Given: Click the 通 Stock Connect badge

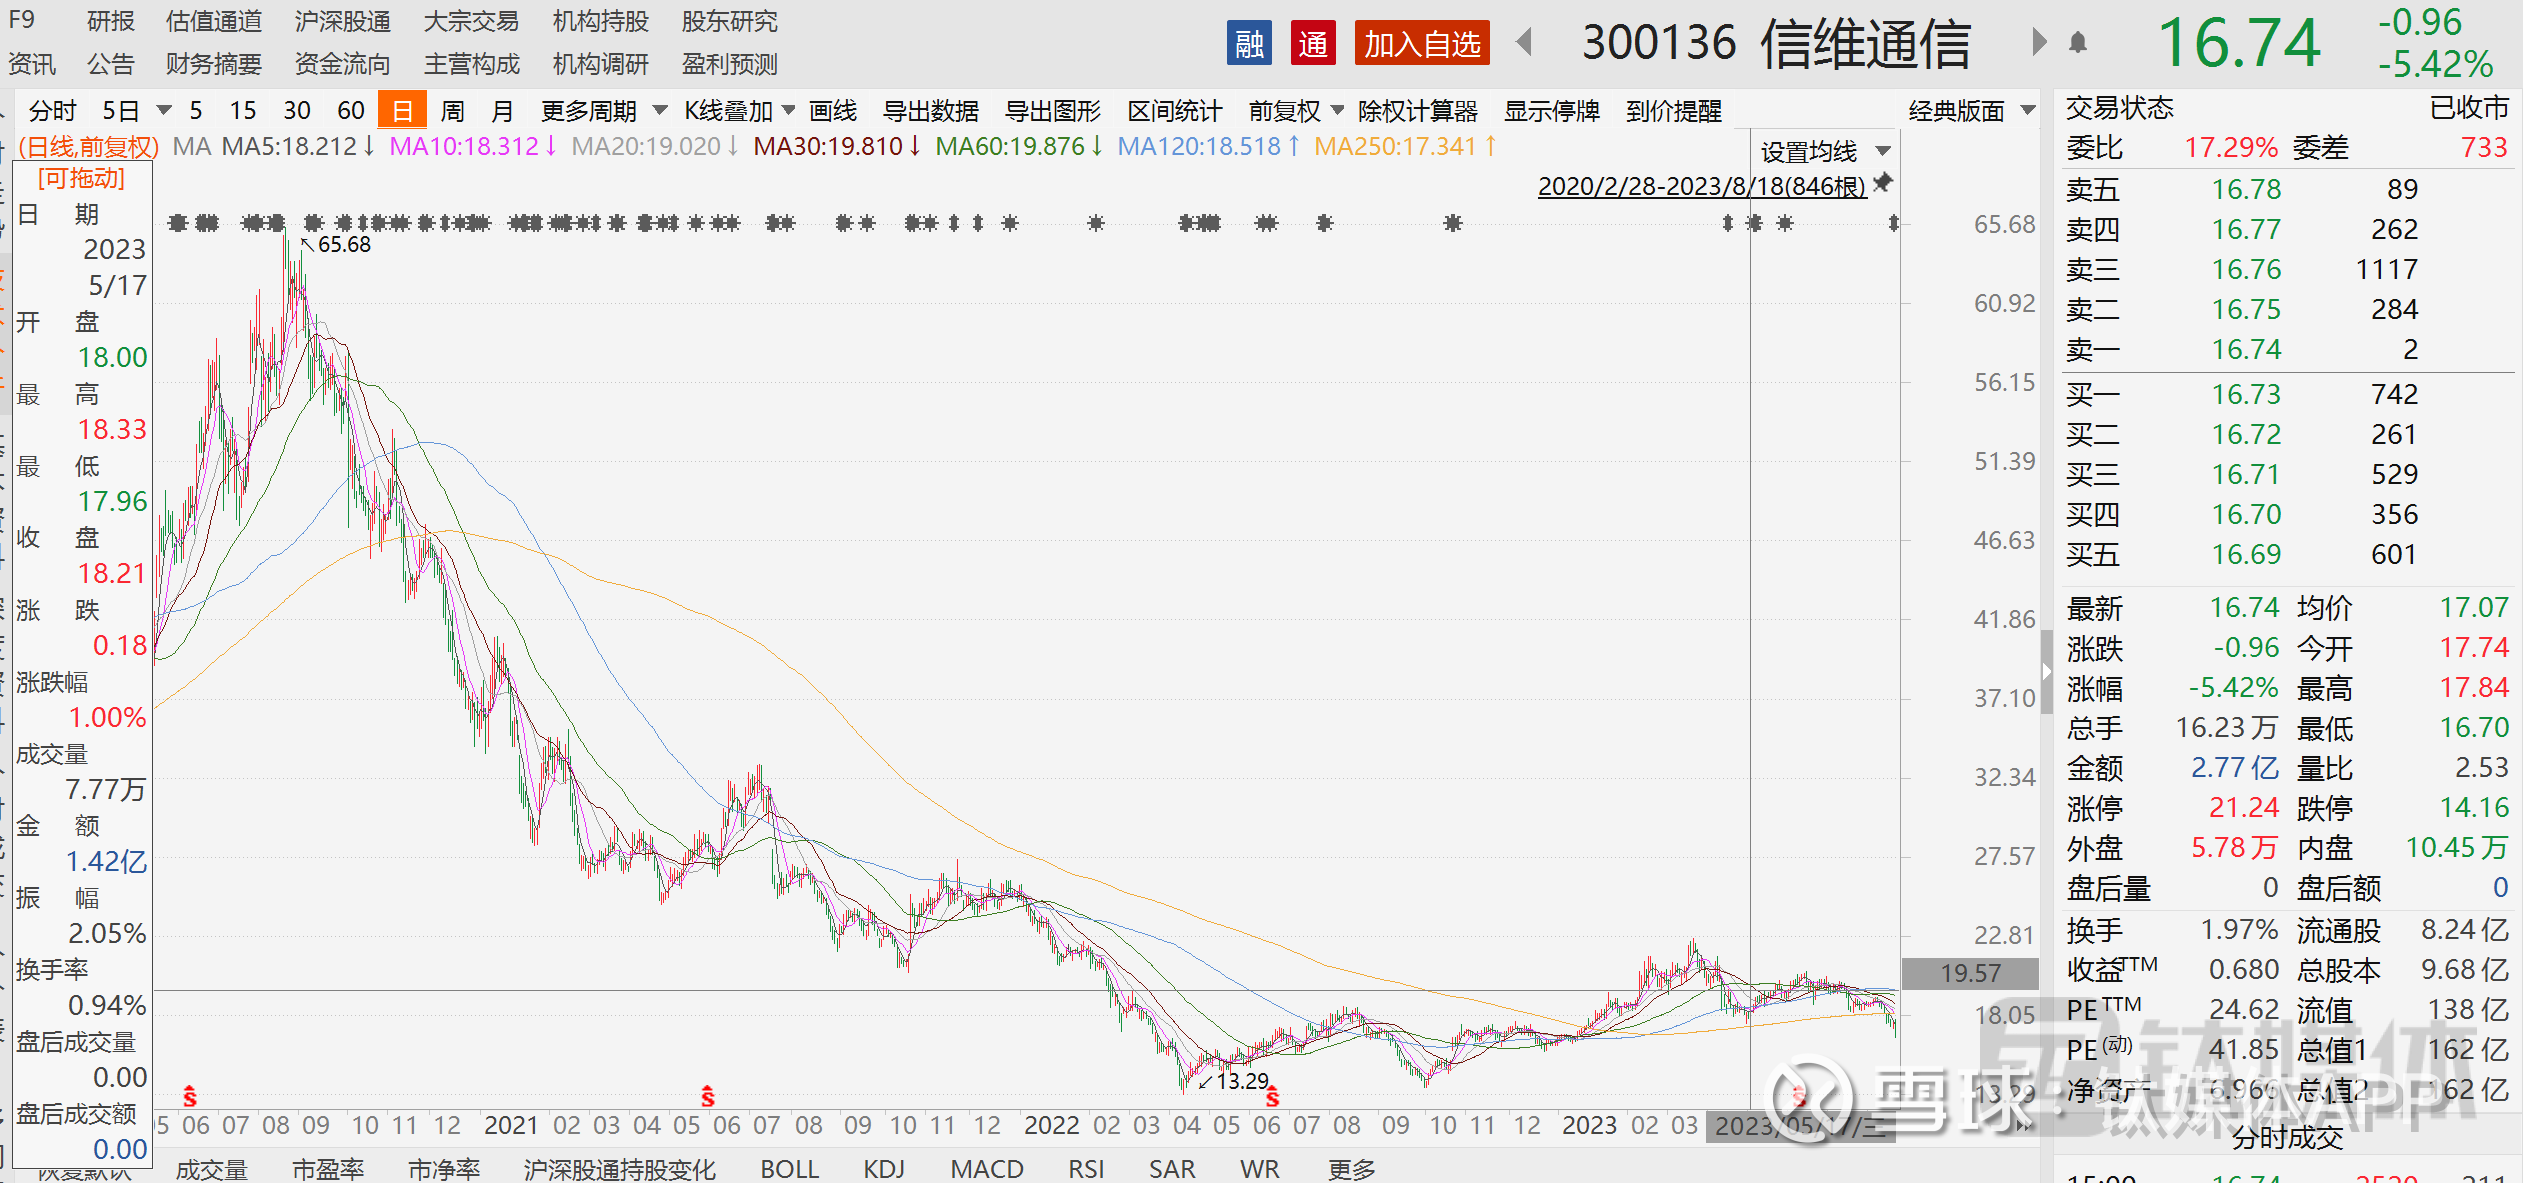Looking at the screenshot, I should point(1313,44).
